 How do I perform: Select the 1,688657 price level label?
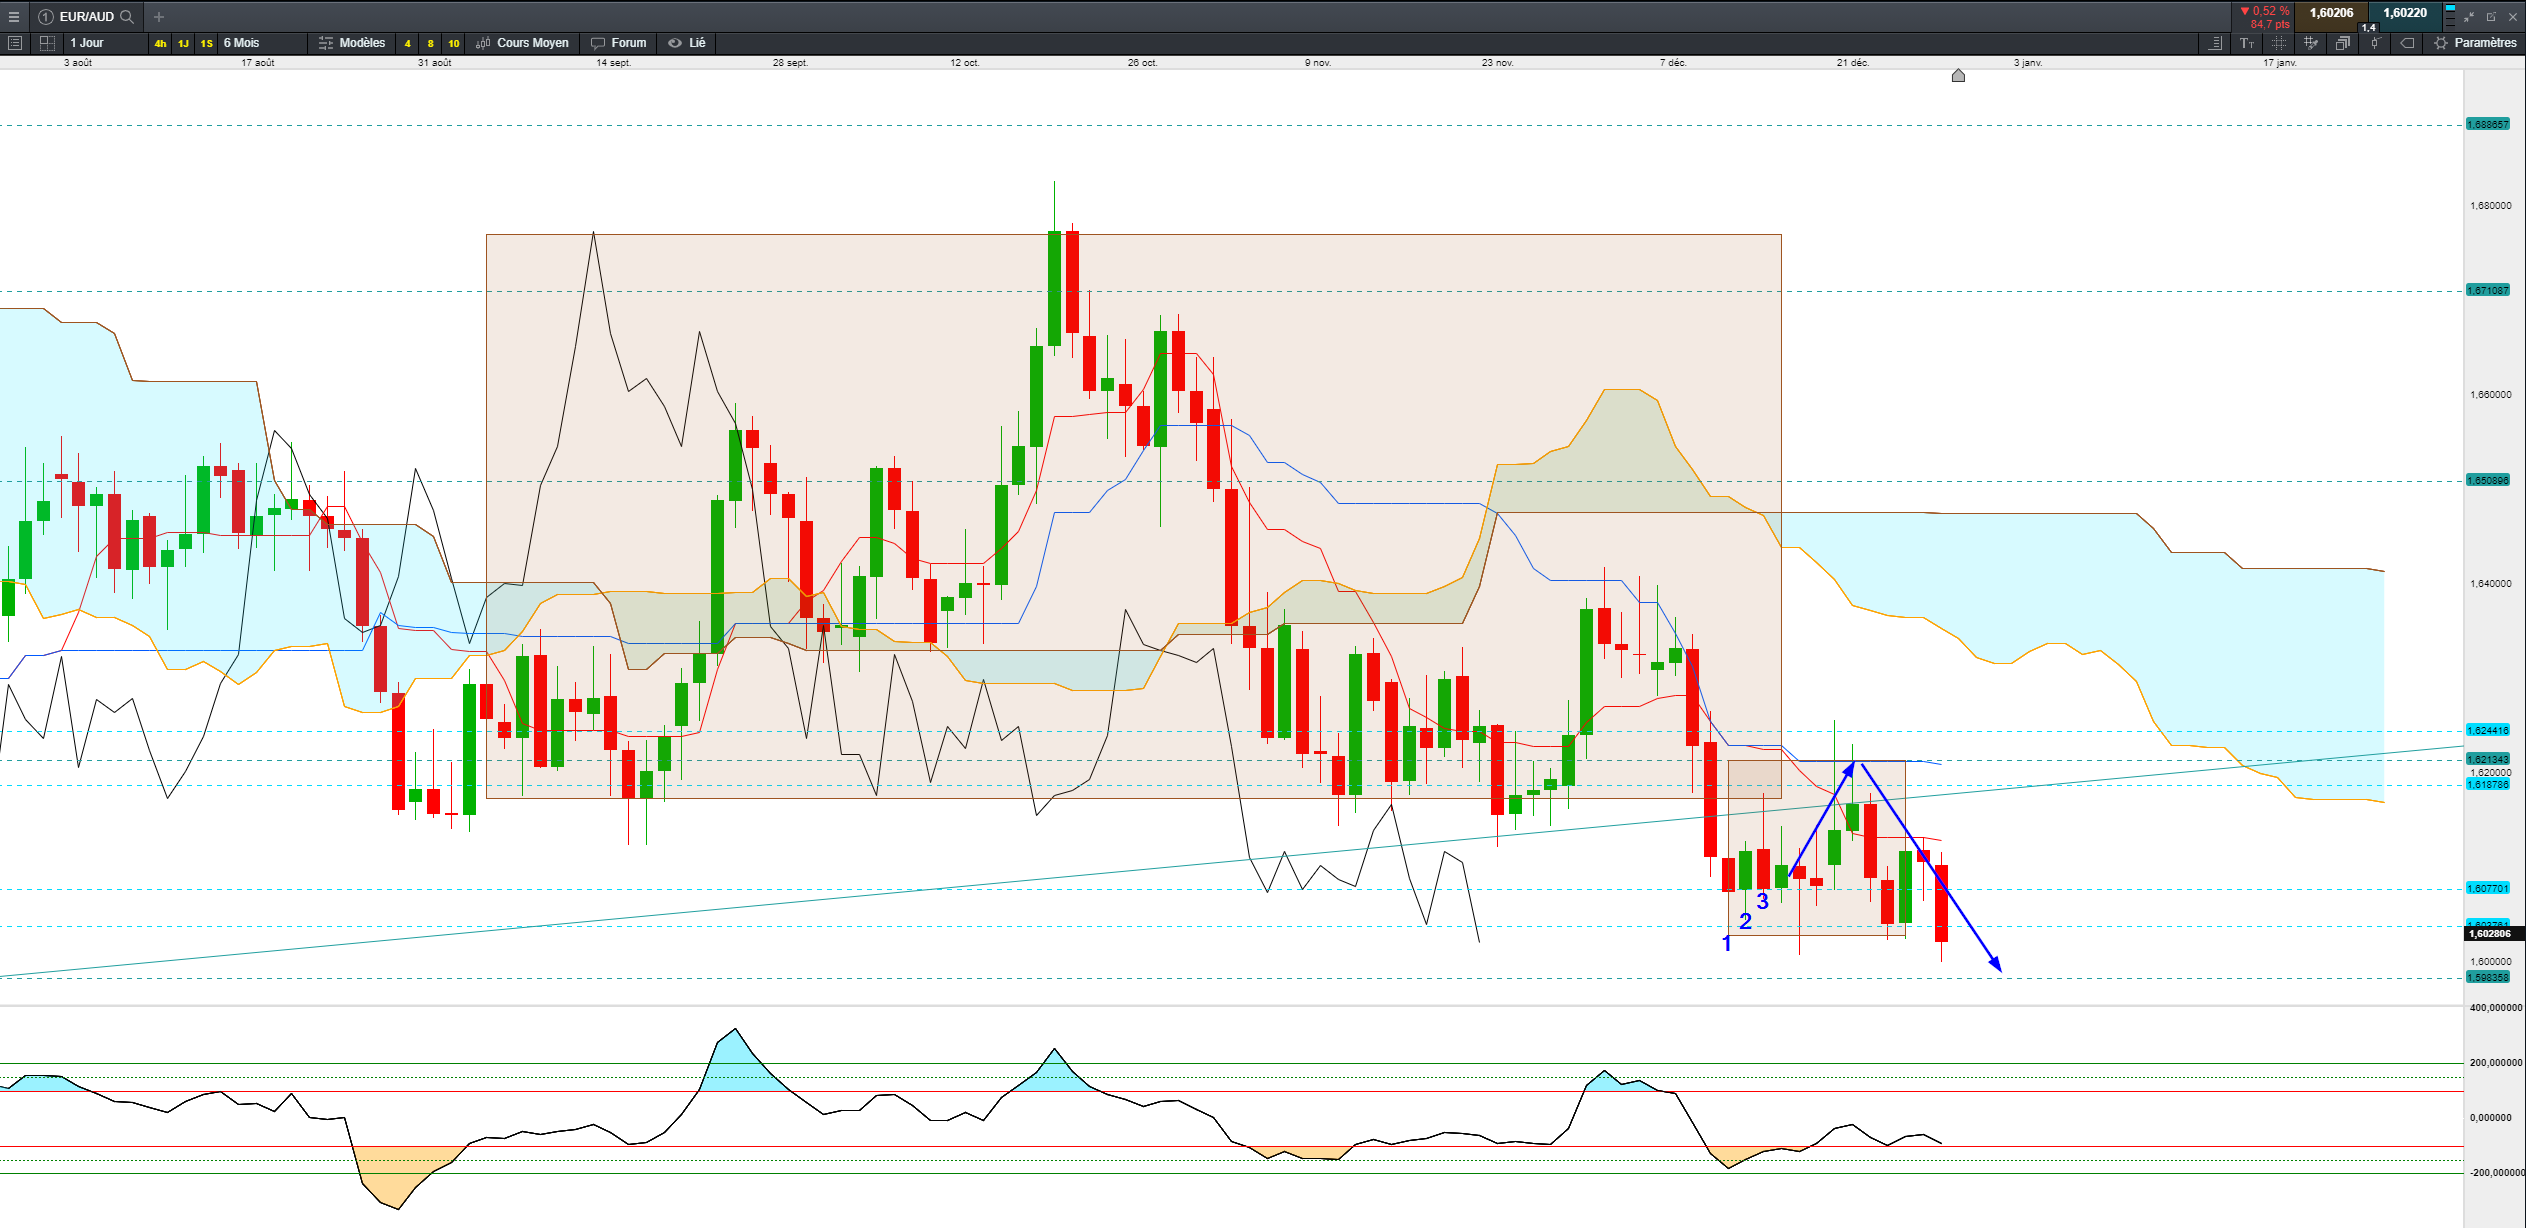point(2488,124)
